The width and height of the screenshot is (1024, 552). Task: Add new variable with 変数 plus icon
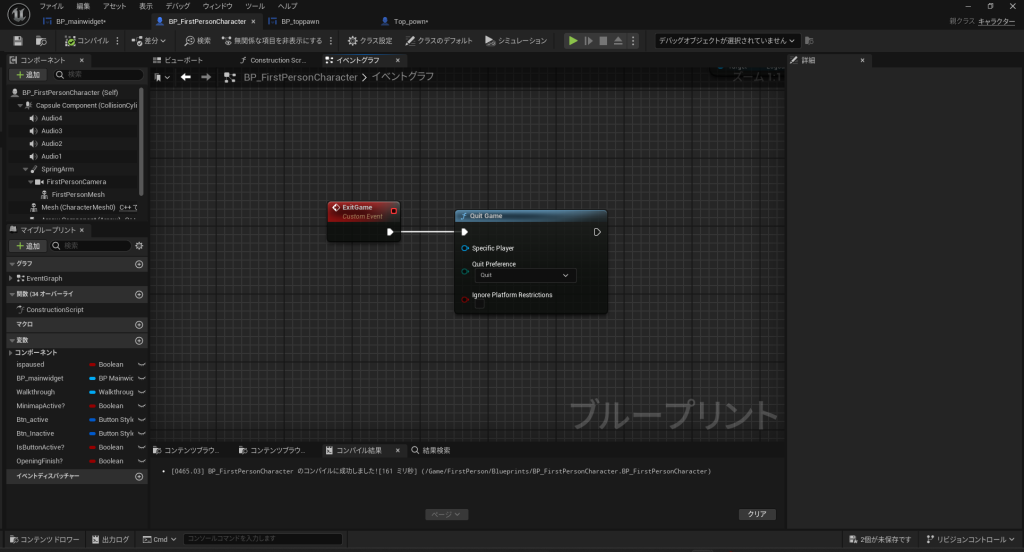coord(139,340)
